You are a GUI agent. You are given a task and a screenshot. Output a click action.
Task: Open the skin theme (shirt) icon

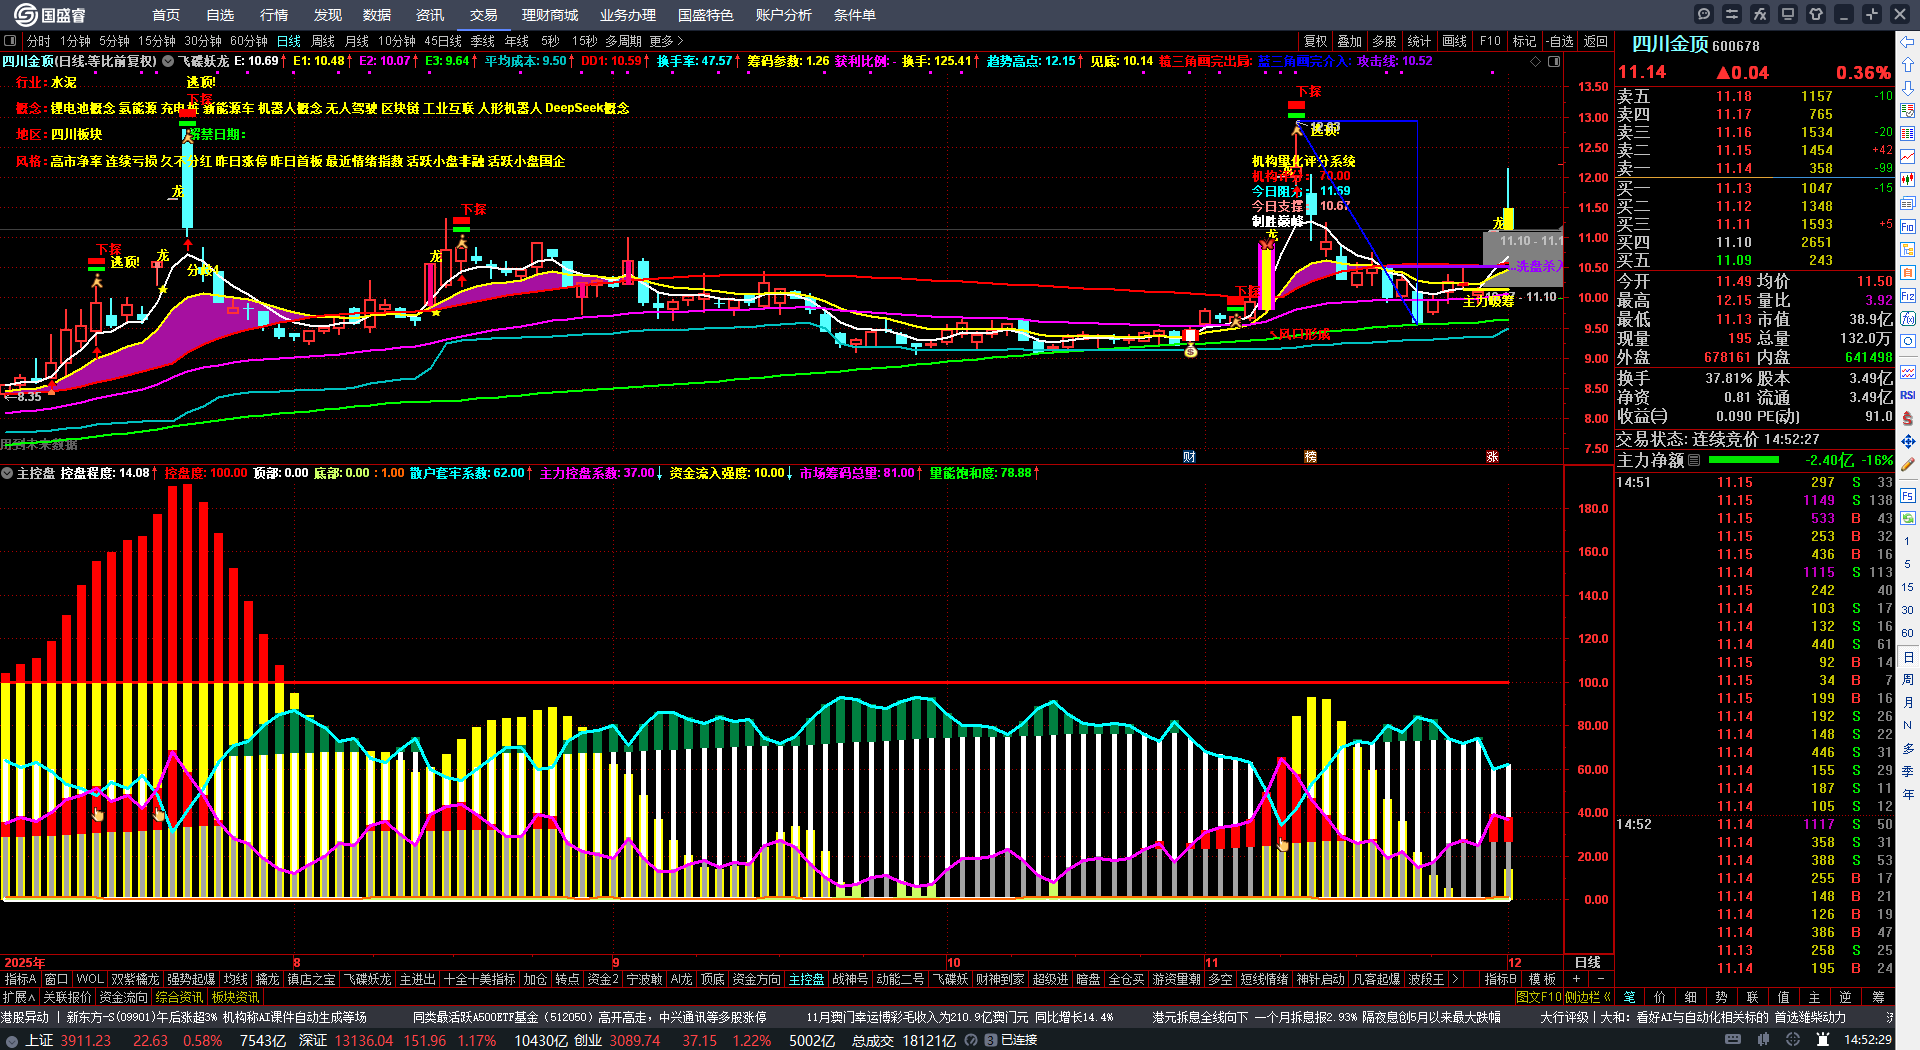(x=1816, y=14)
